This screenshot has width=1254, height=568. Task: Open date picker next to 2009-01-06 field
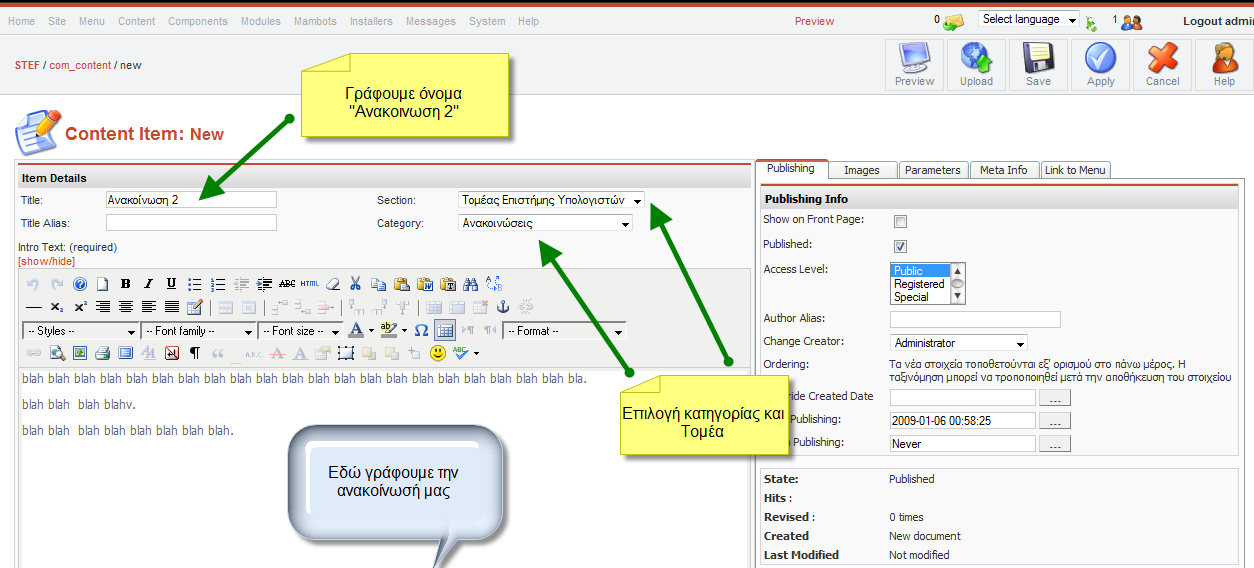coord(1055,421)
